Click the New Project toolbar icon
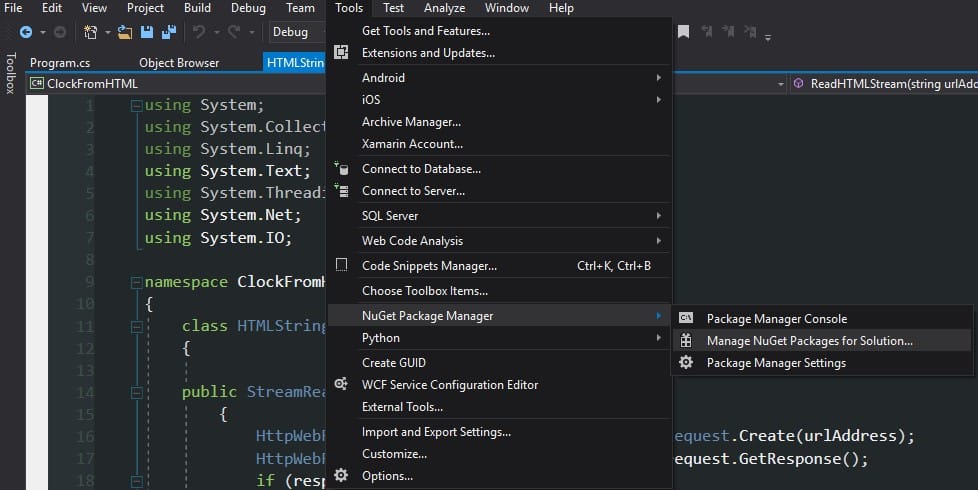The width and height of the screenshot is (978, 490). pyautogui.click(x=90, y=32)
